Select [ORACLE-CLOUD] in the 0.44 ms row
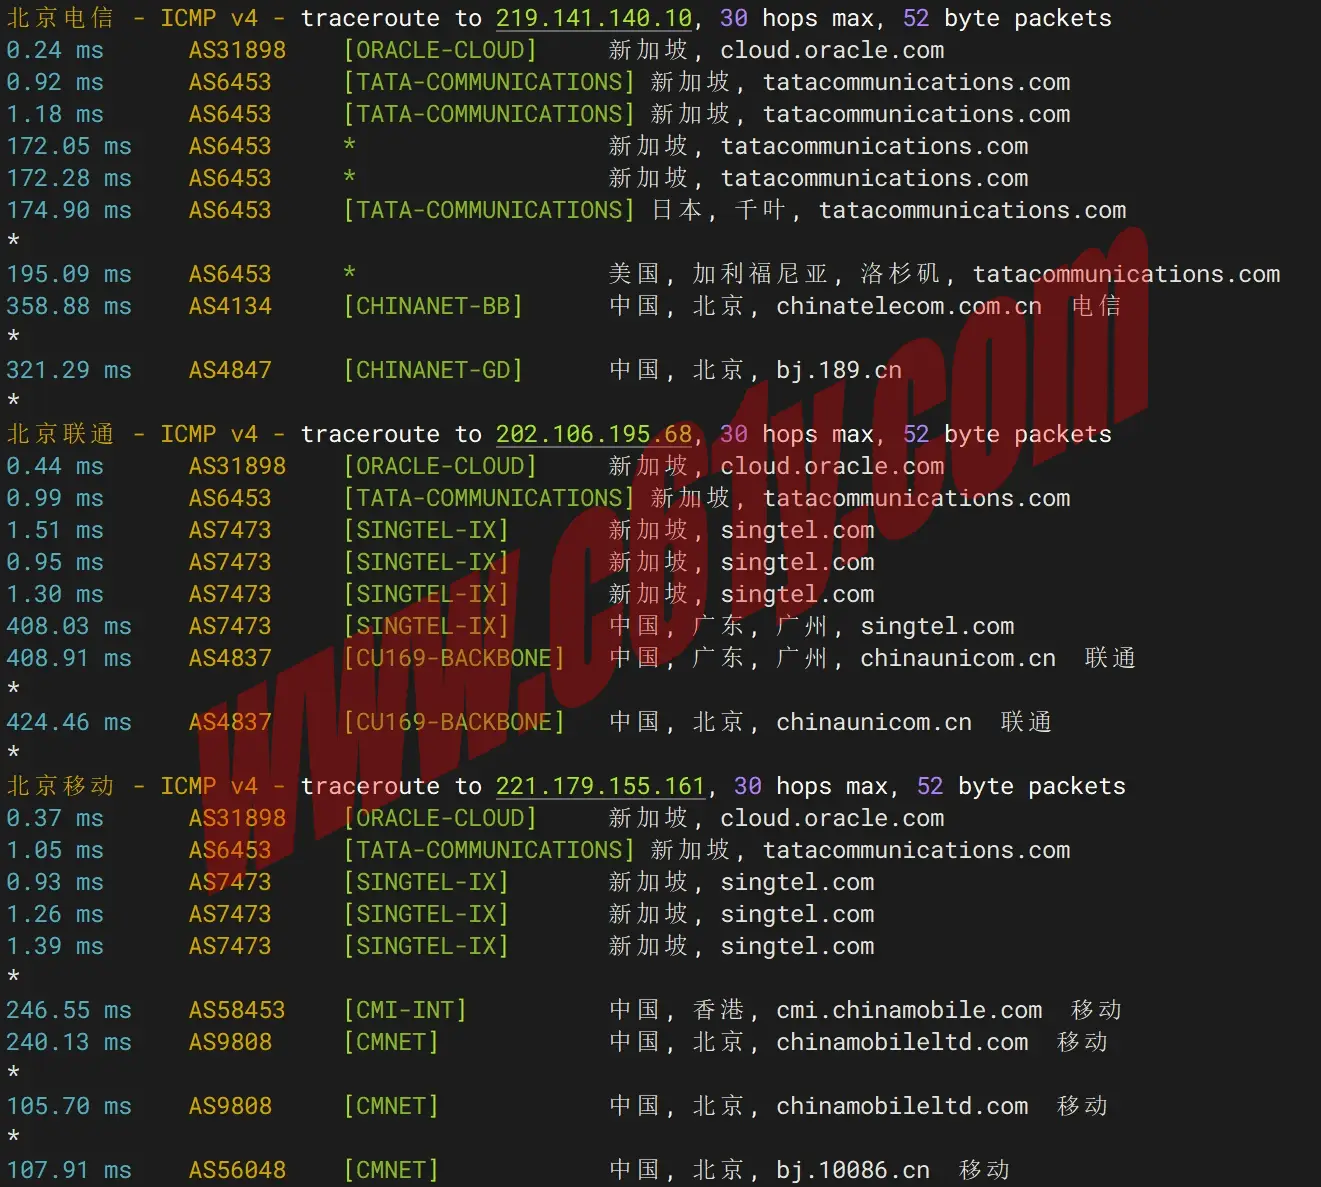This screenshot has width=1321, height=1187. point(440,466)
